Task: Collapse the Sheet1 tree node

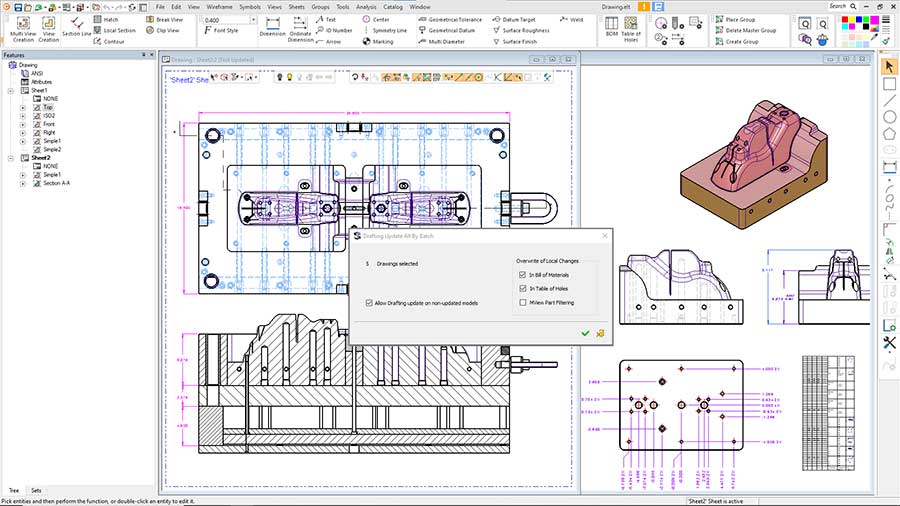Action: (10, 90)
